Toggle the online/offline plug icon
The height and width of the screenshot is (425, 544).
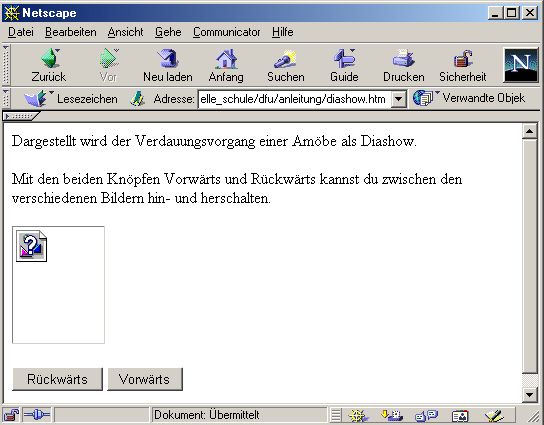pyautogui.click(x=37, y=415)
